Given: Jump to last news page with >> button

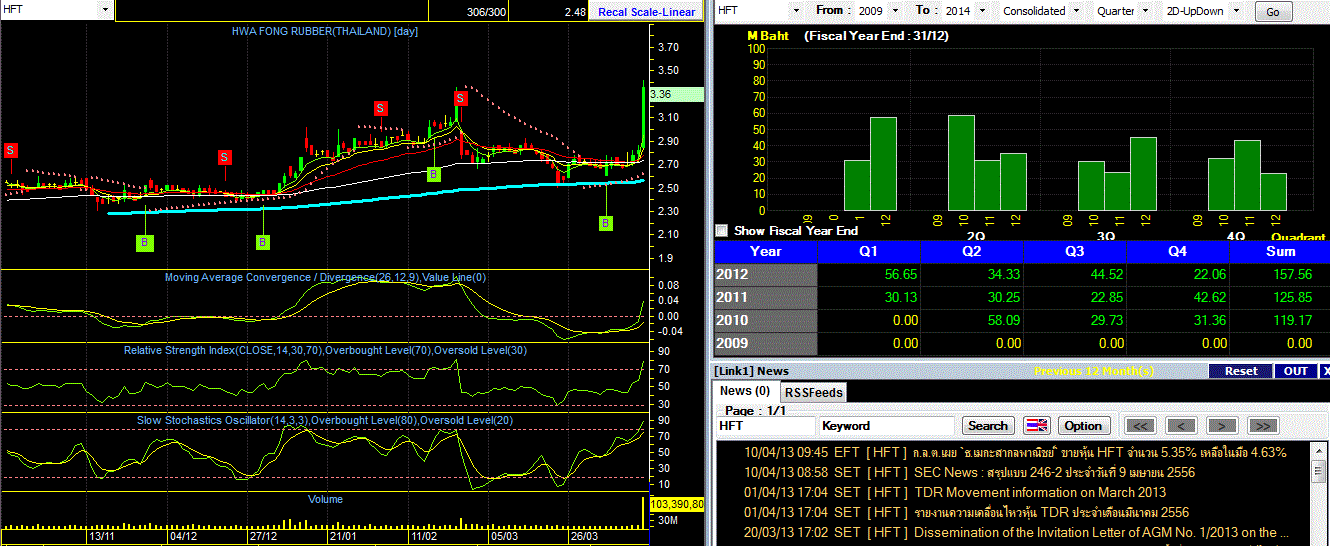Looking at the screenshot, I should (1263, 425).
